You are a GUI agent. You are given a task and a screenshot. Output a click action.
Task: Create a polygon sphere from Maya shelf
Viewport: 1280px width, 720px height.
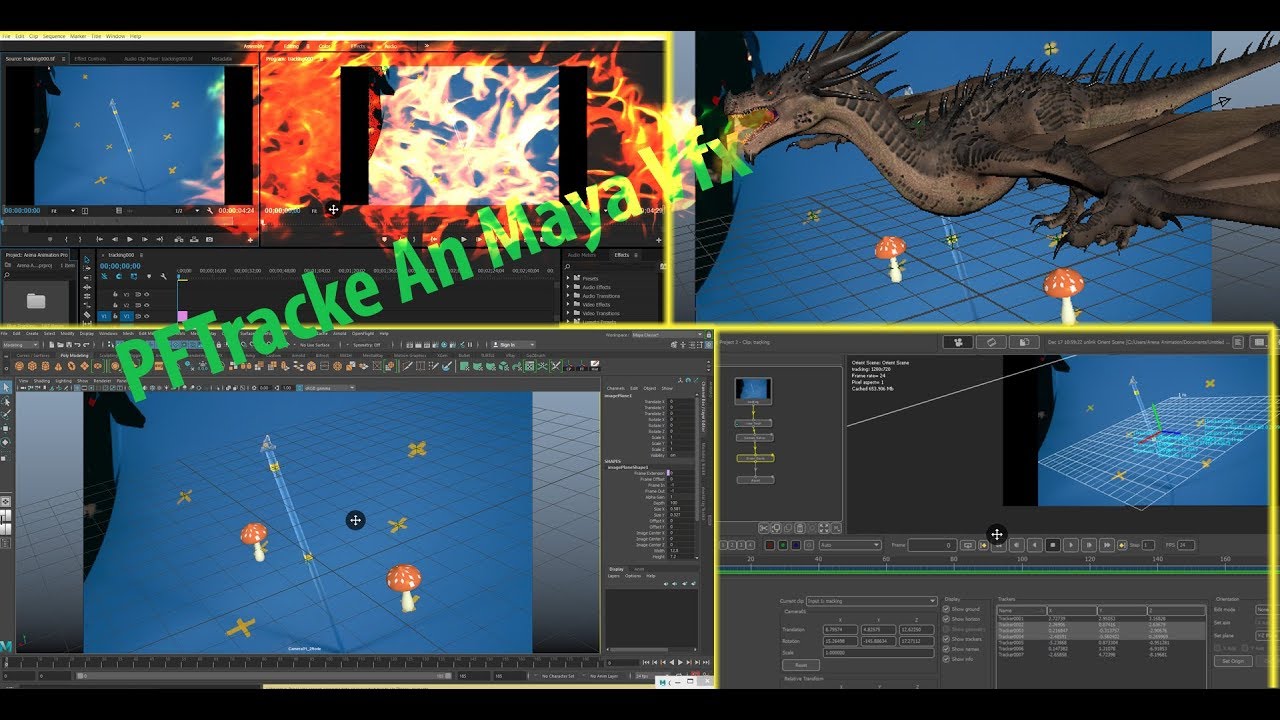tap(19, 366)
